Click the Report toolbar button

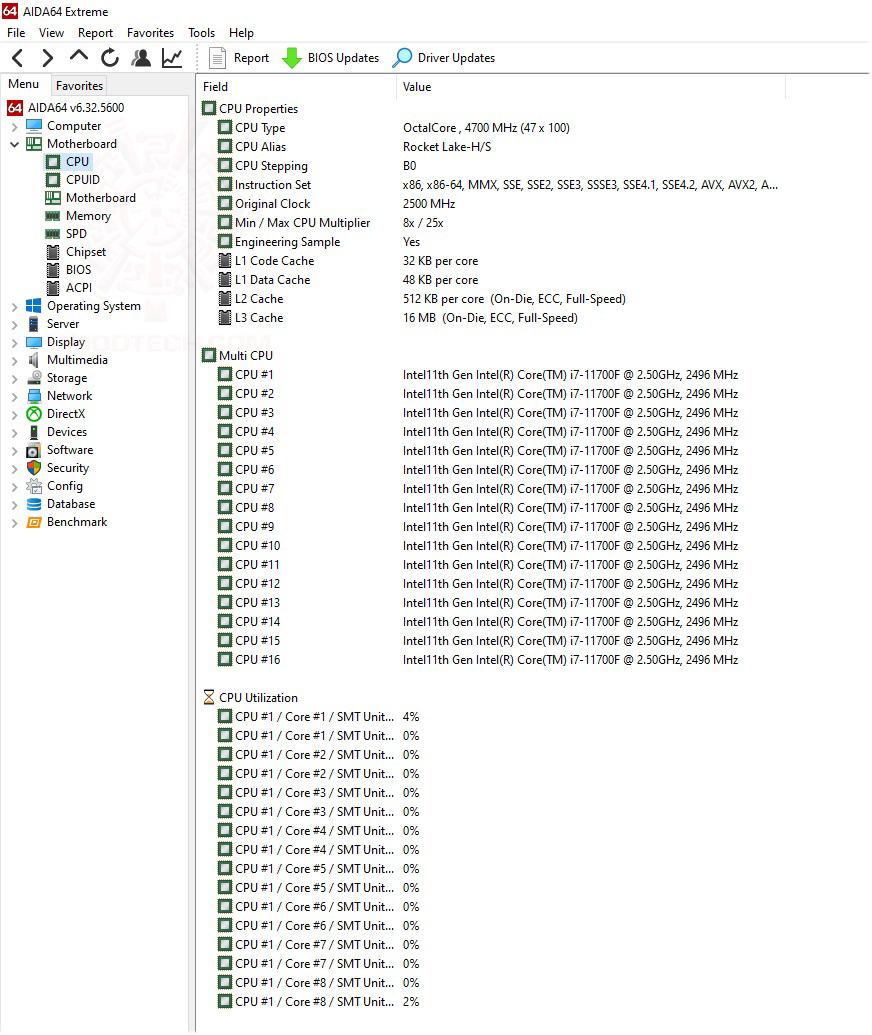point(239,58)
